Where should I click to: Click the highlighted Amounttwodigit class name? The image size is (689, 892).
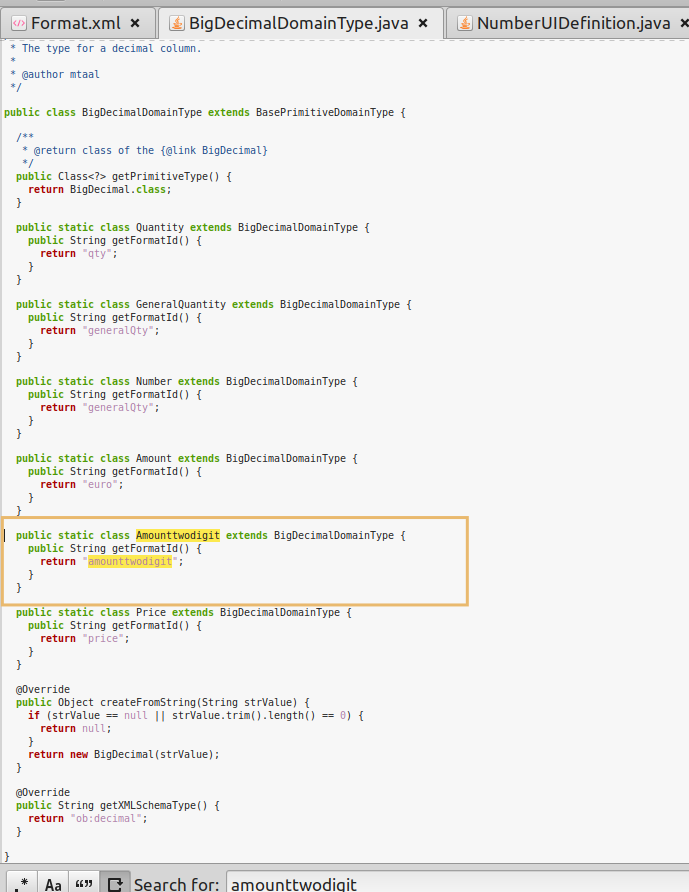coord(177,535)
